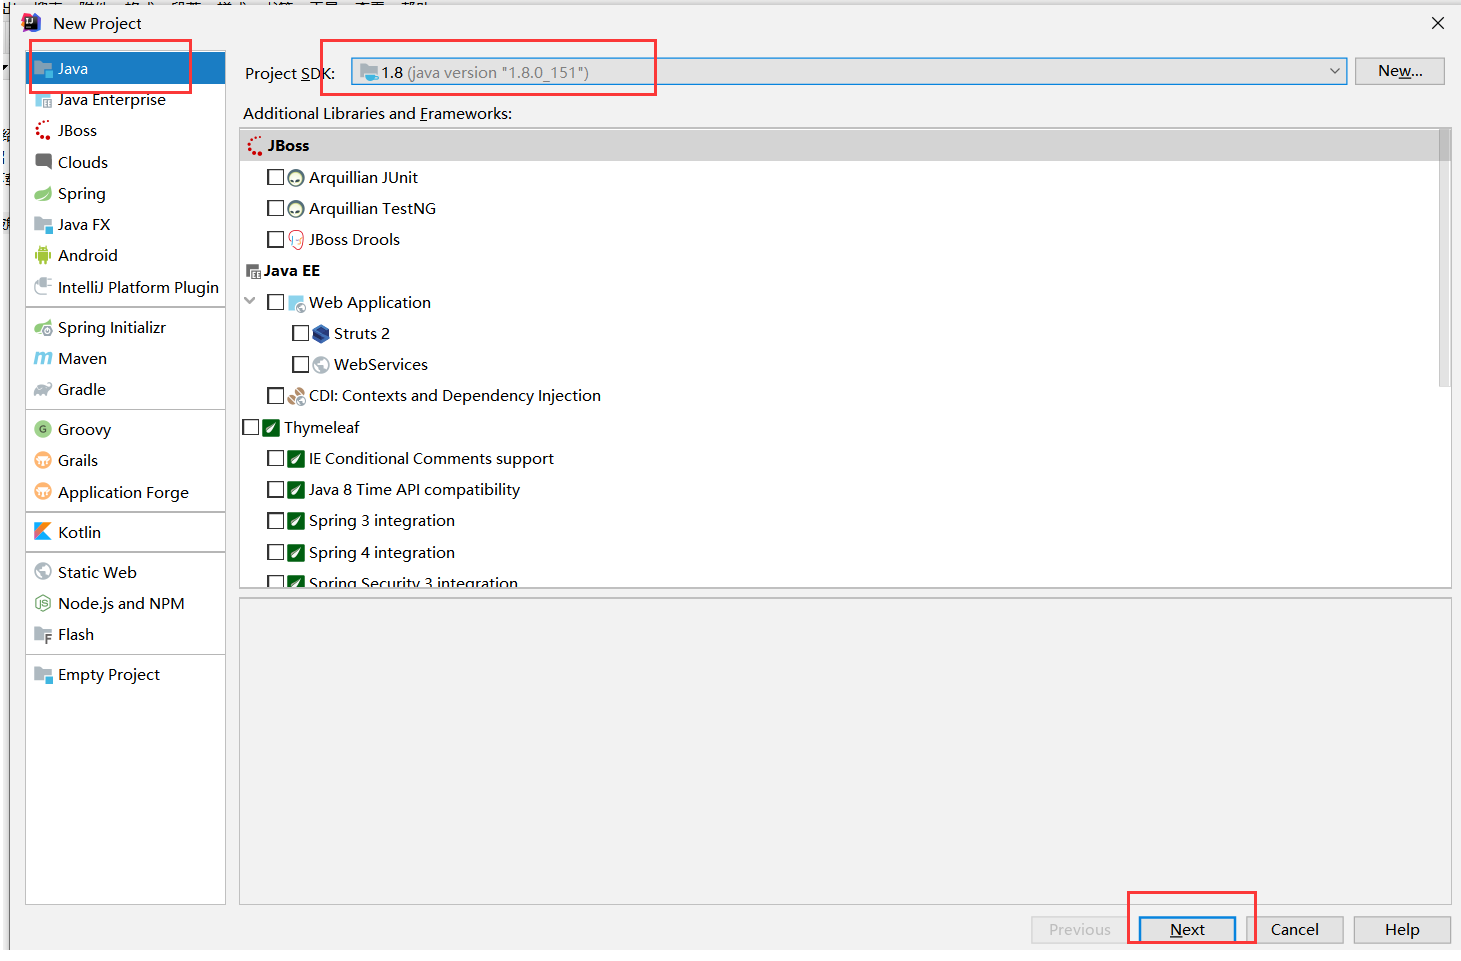Click the New... SDK button

[1400, 71]
